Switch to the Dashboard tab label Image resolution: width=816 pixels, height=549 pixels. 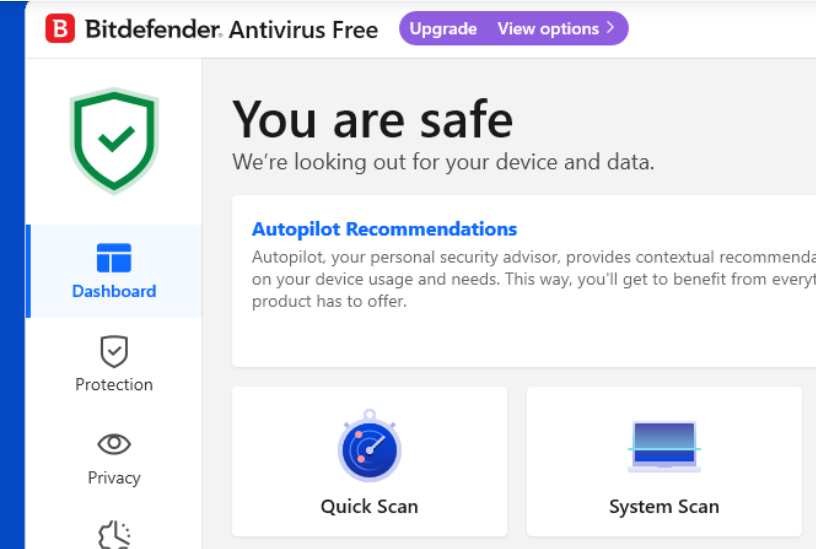(114, 292)
